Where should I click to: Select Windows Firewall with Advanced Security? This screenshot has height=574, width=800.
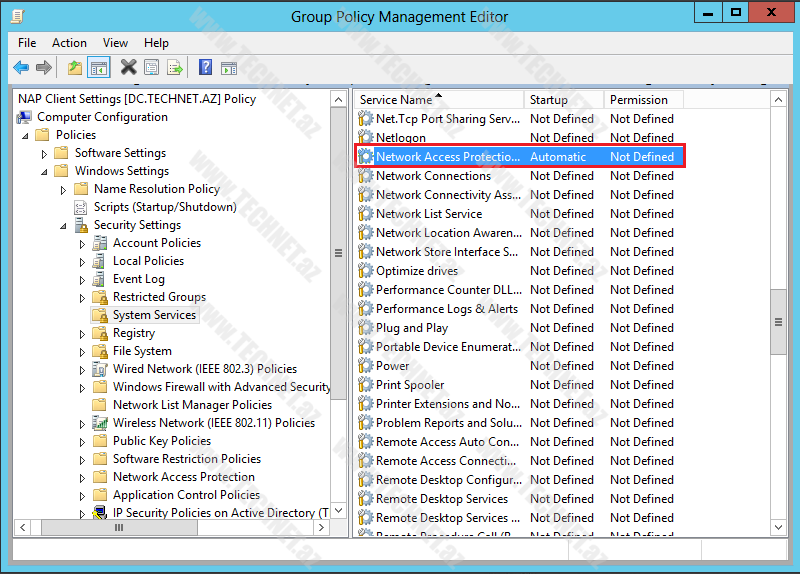[221, 387]
